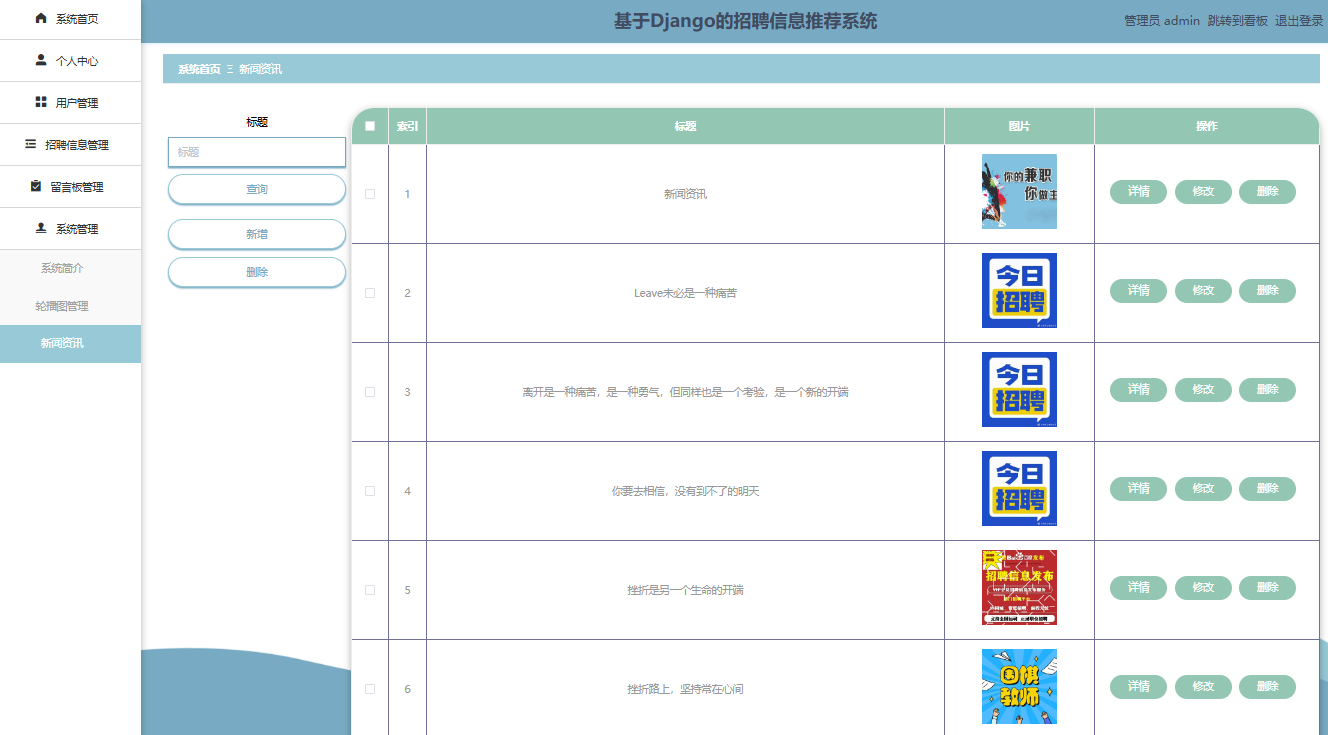Click the 删除 button below 新增
The width and height of the screenshot is (1328, 735).
tap(257, 272)
